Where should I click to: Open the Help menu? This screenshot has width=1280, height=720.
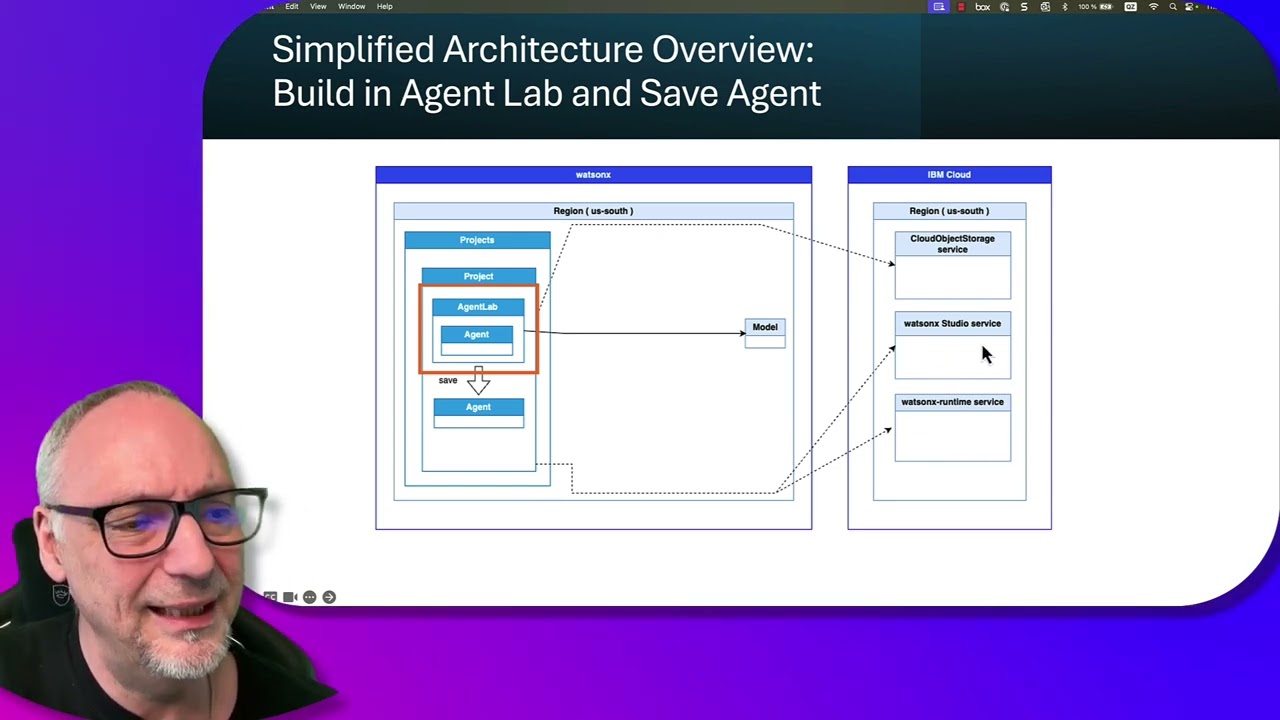pos(385,7)
